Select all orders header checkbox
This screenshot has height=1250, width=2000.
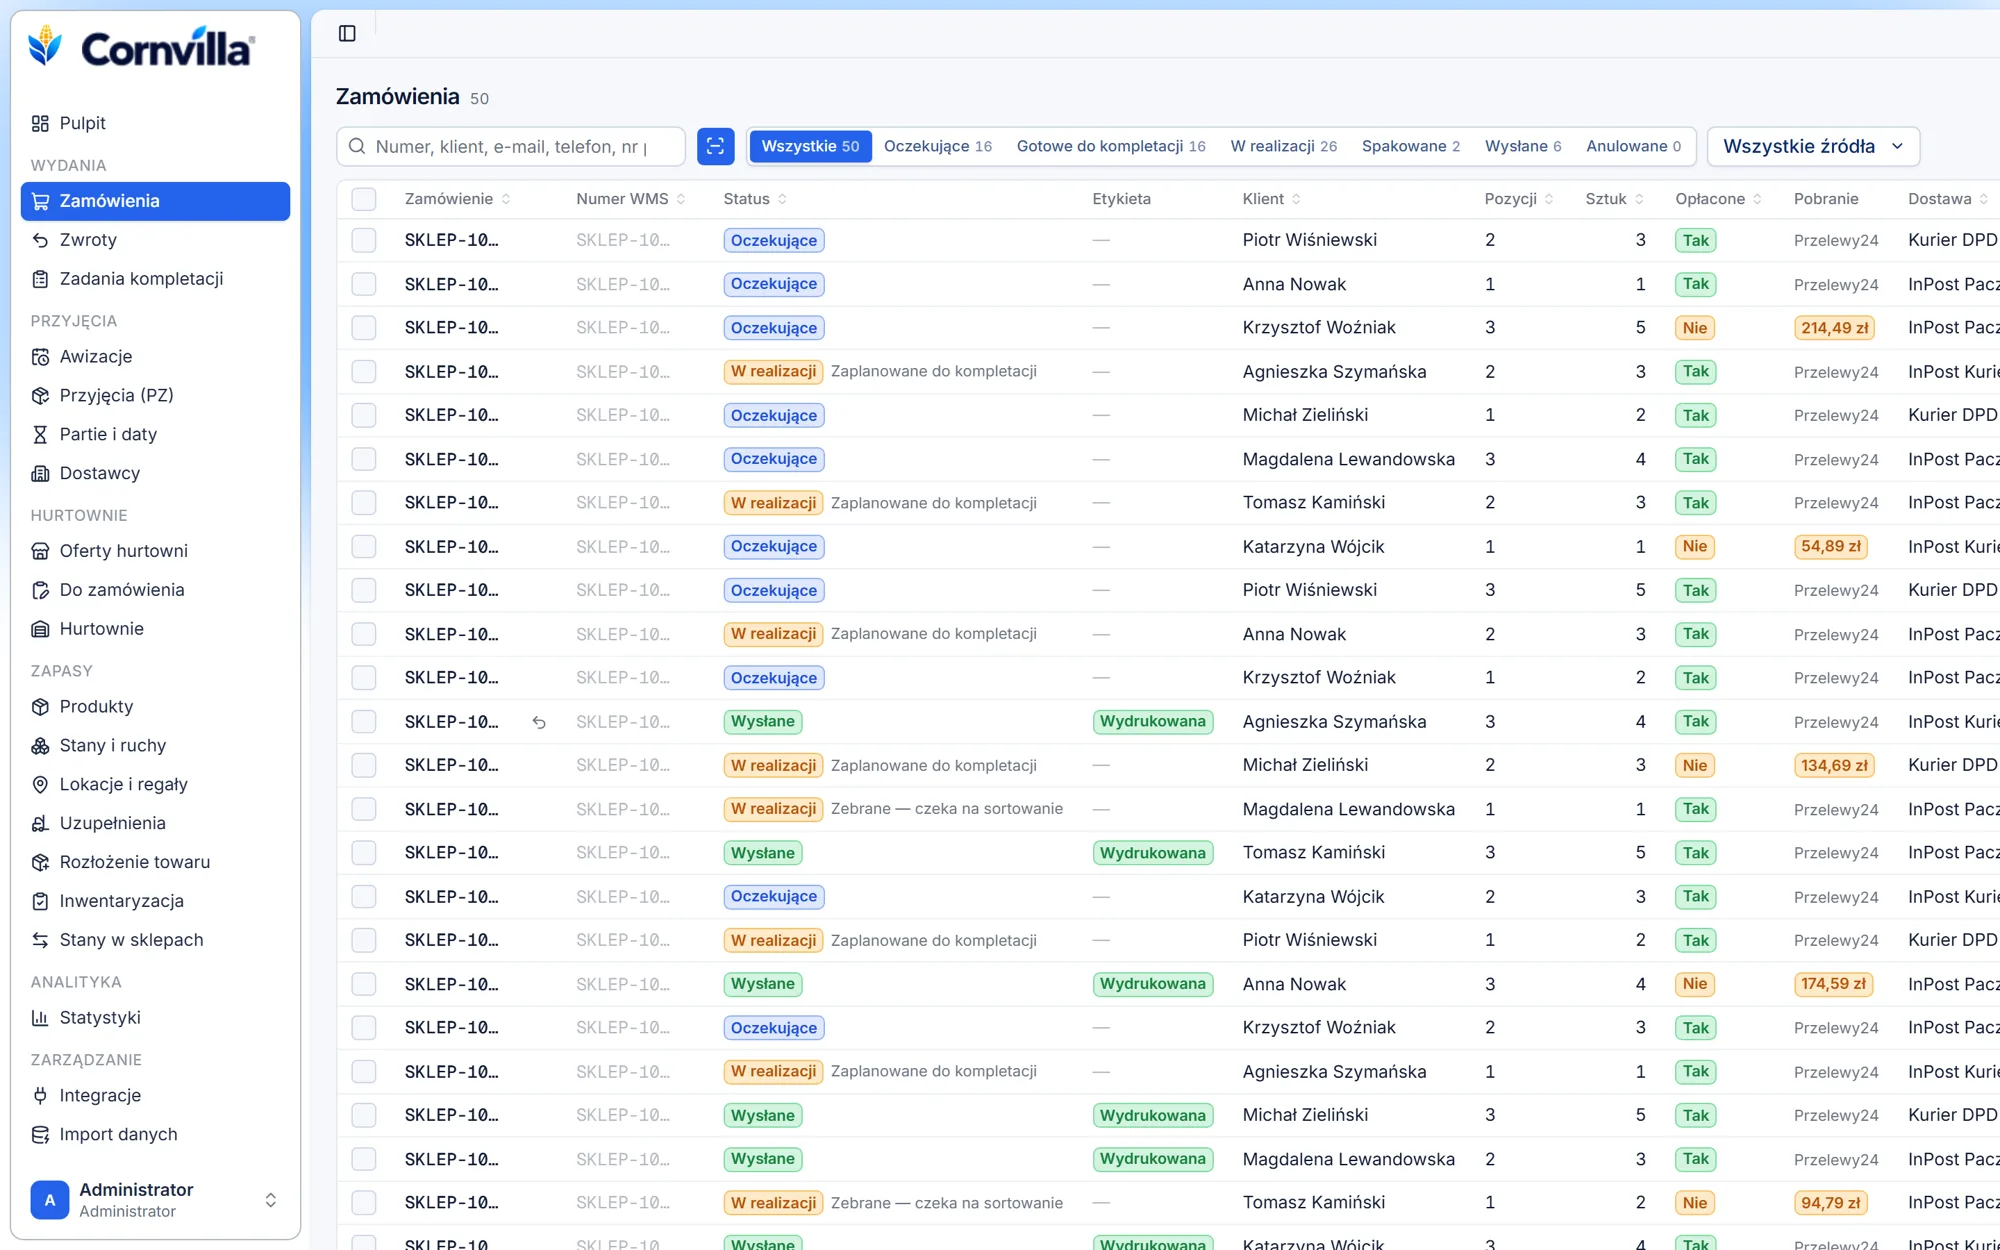(364, 199)
